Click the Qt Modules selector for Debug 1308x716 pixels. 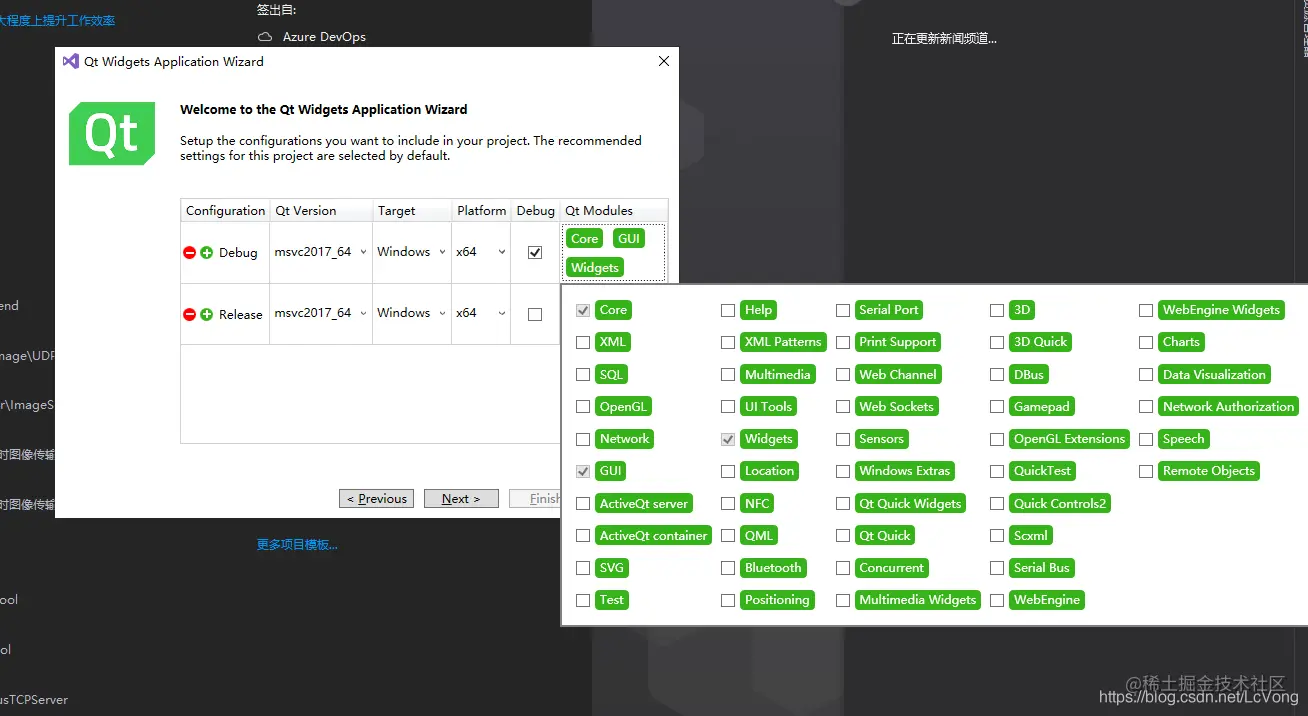tap(613, 253)
